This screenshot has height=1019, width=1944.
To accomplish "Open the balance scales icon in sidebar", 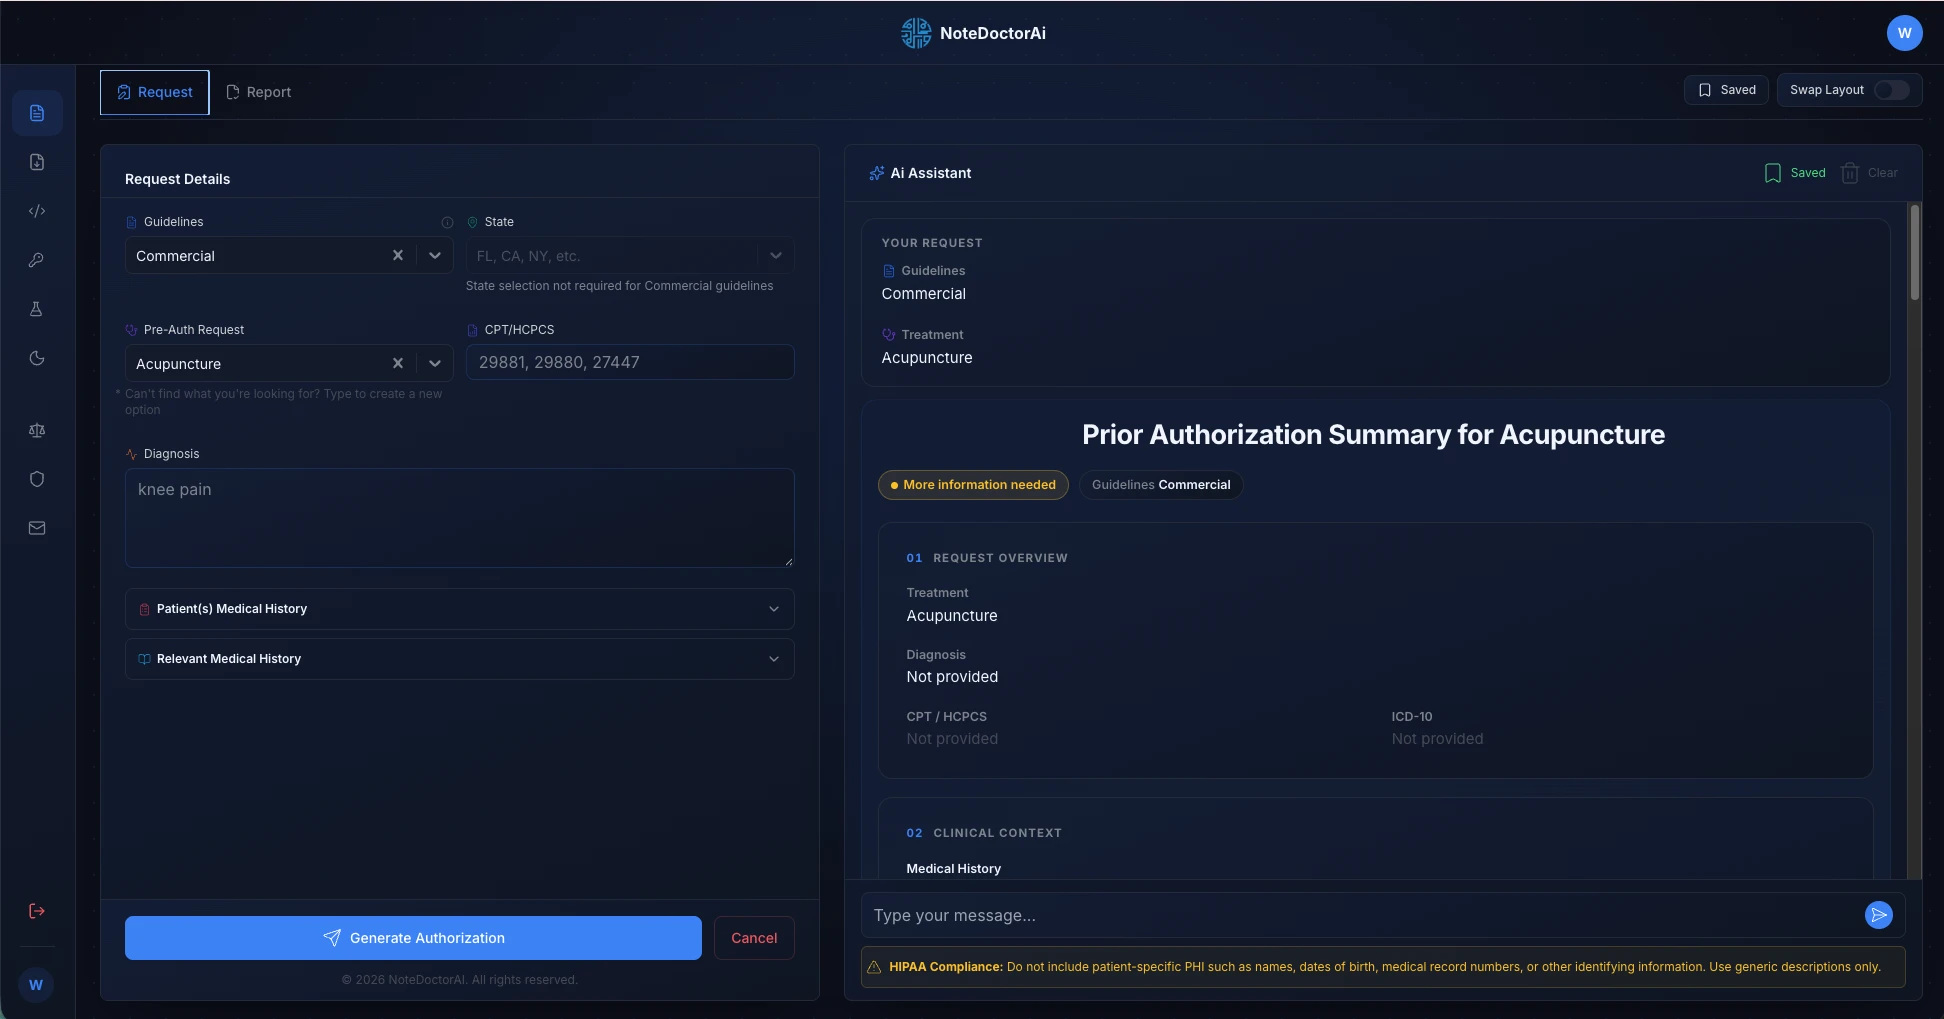I will [x=37, y=430].
